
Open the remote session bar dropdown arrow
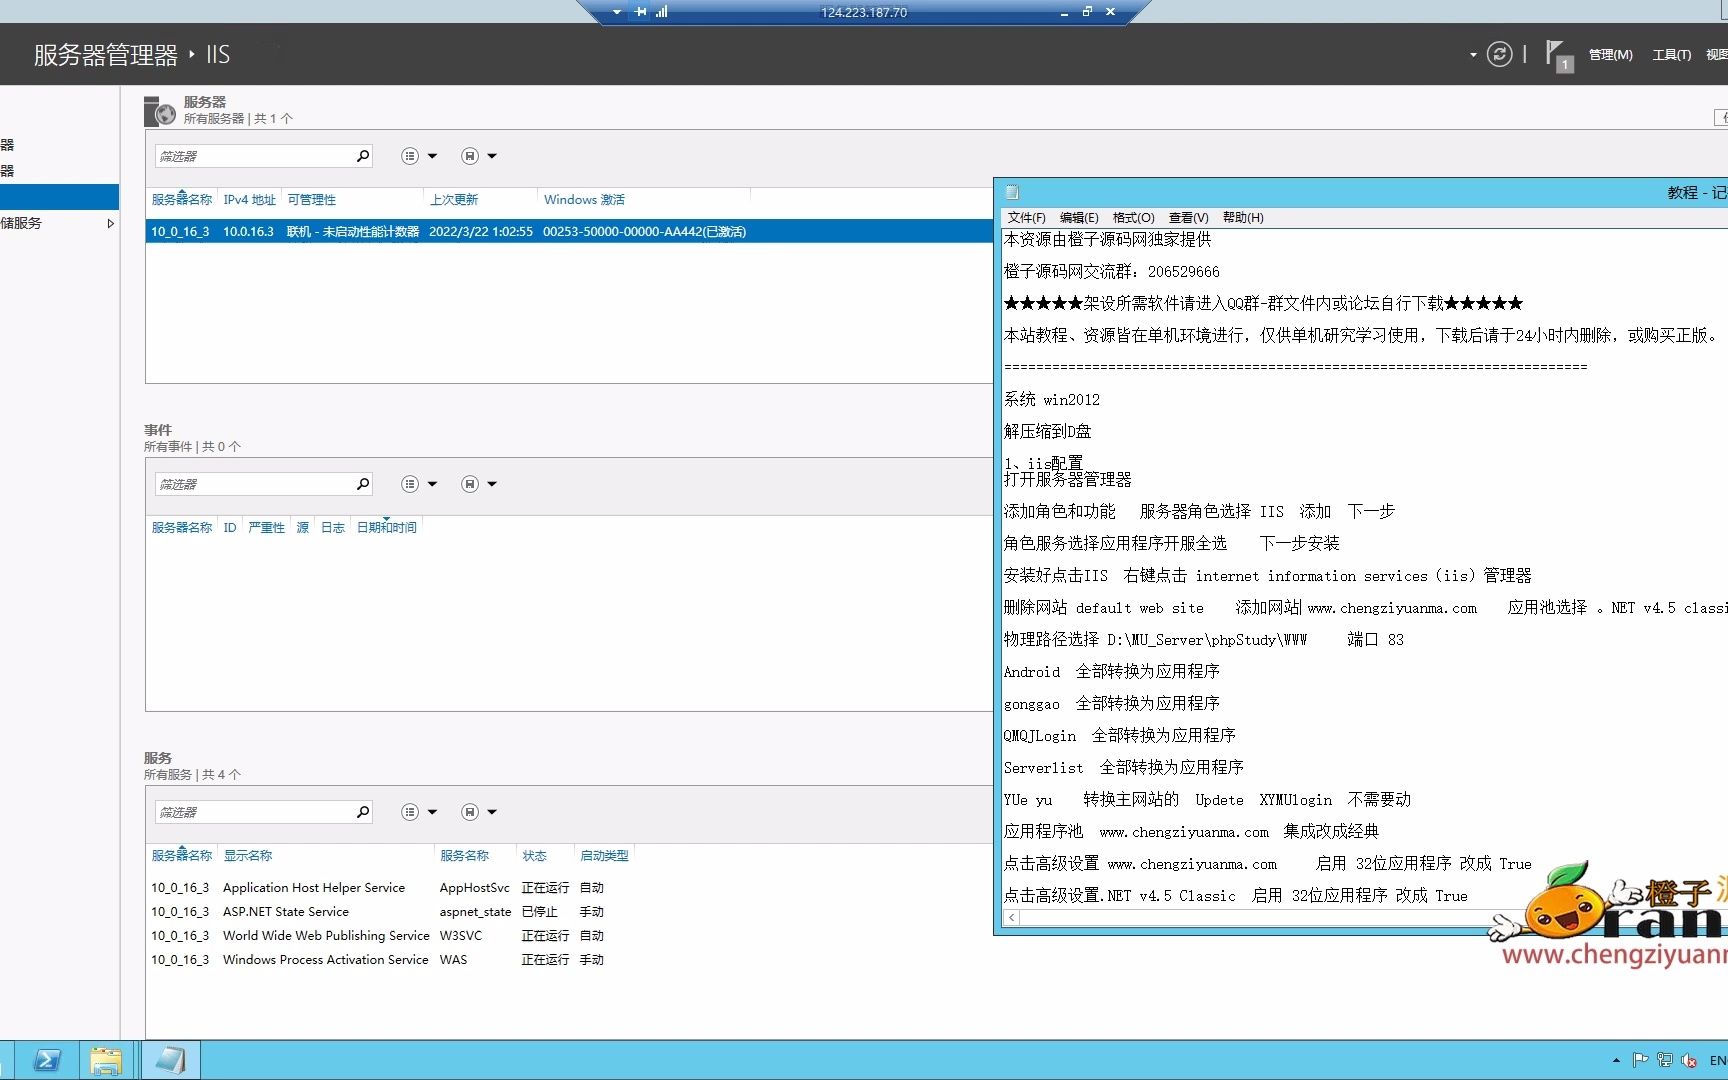click(x=616, y=12)
